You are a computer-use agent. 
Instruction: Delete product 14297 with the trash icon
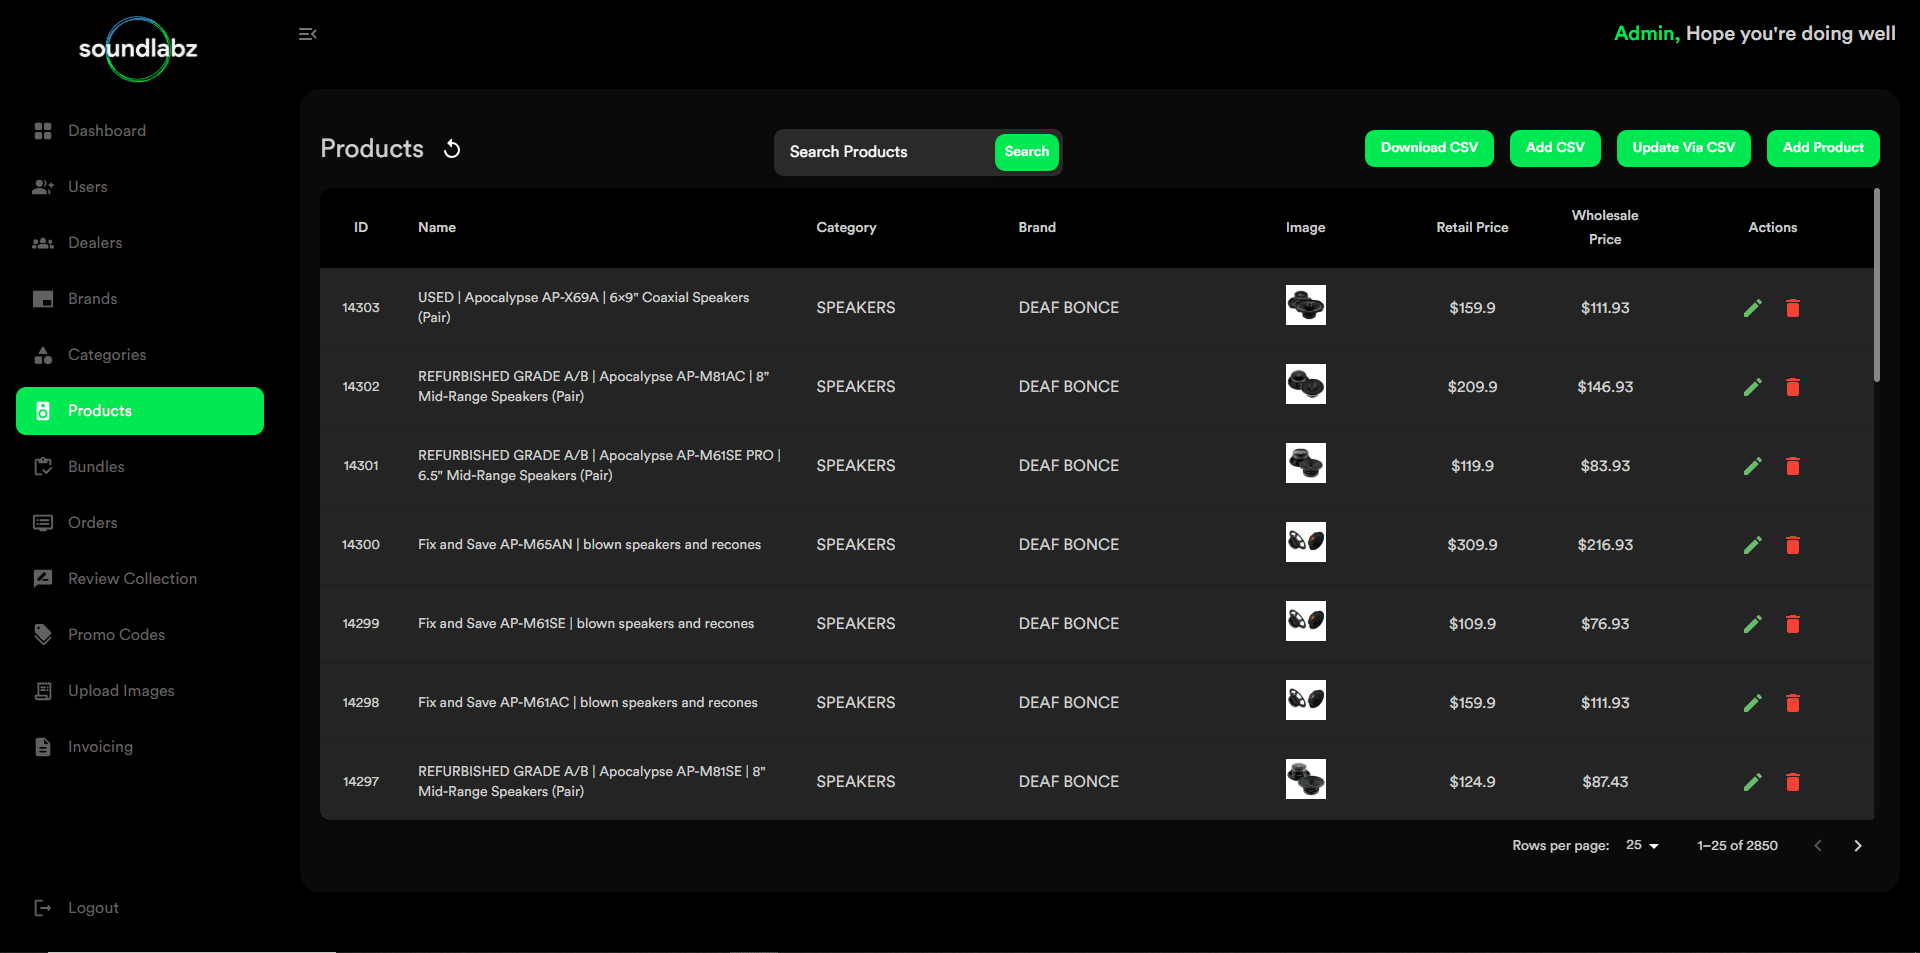click(1793, 782)
